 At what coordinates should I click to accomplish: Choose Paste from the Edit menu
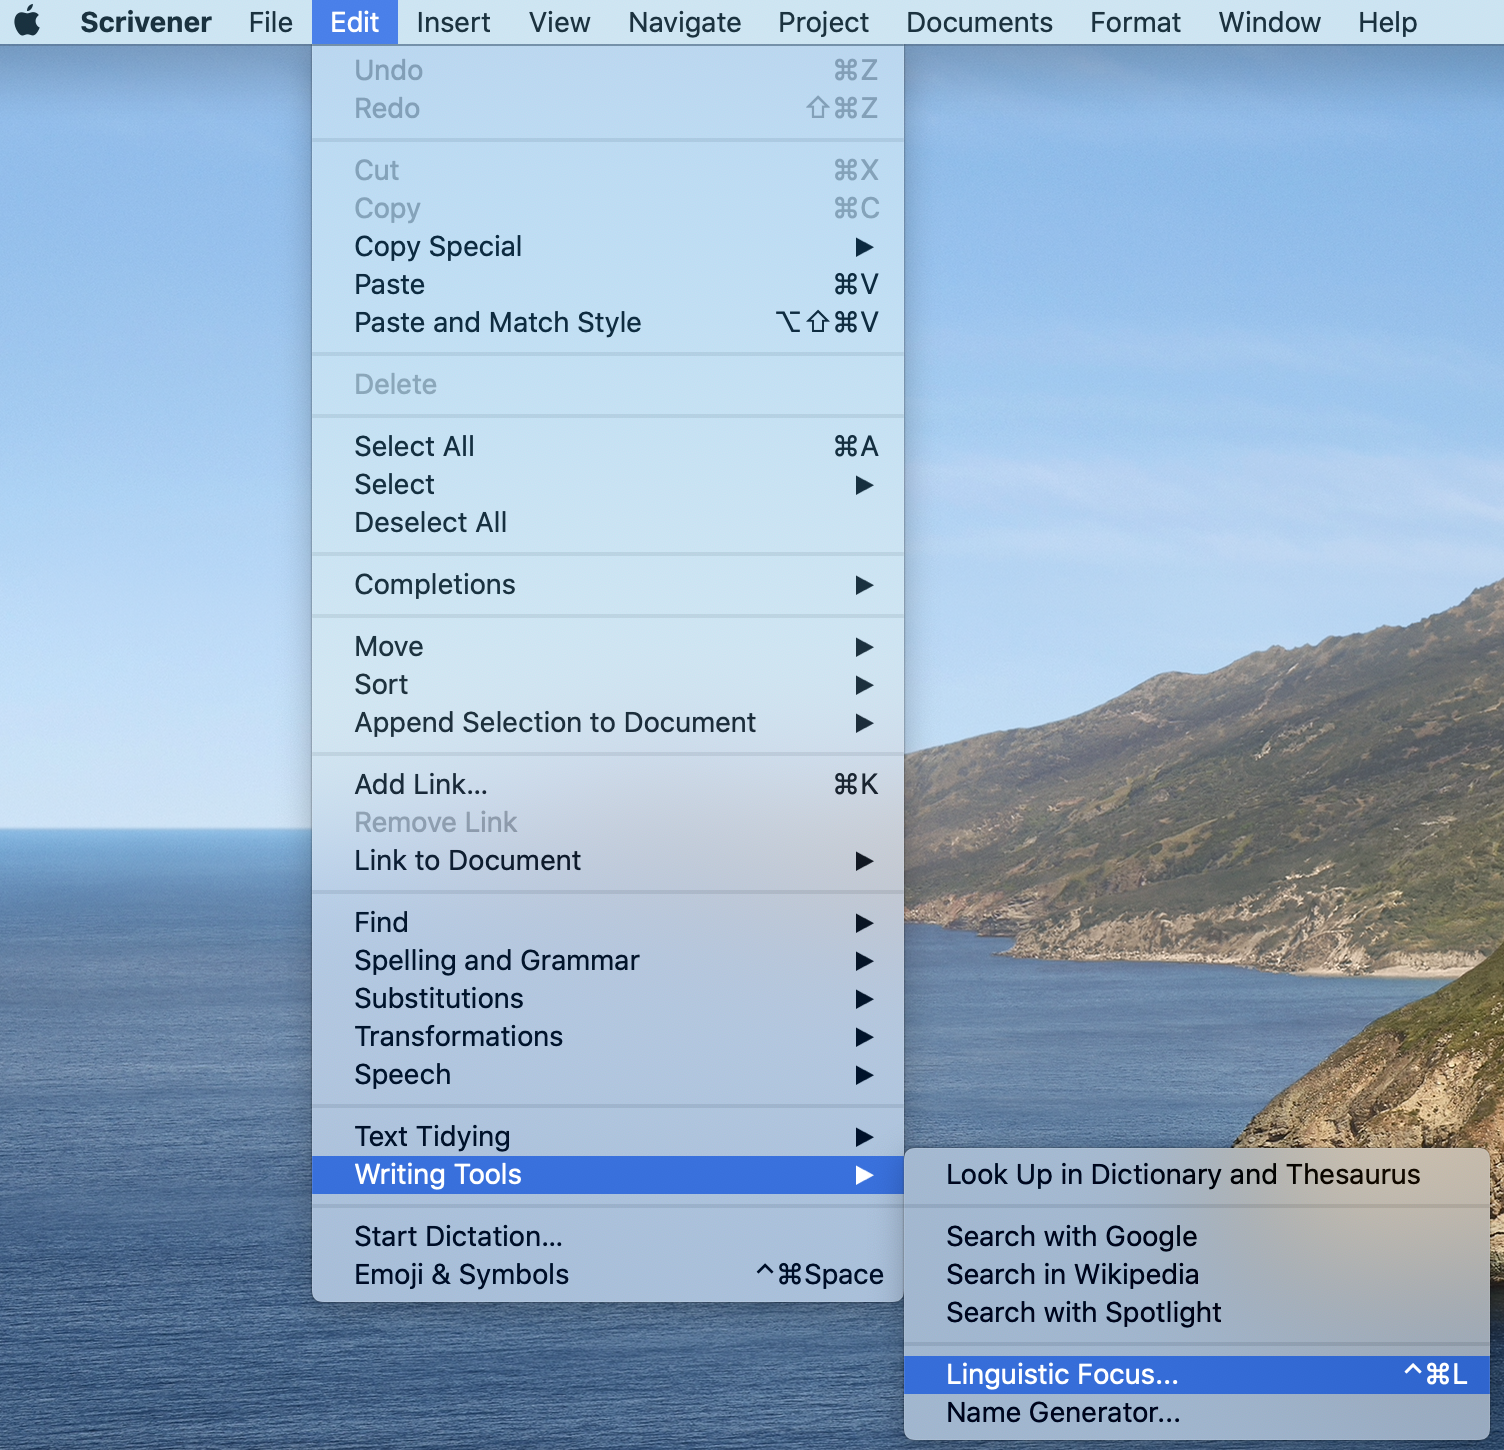(x=608, y=285)
